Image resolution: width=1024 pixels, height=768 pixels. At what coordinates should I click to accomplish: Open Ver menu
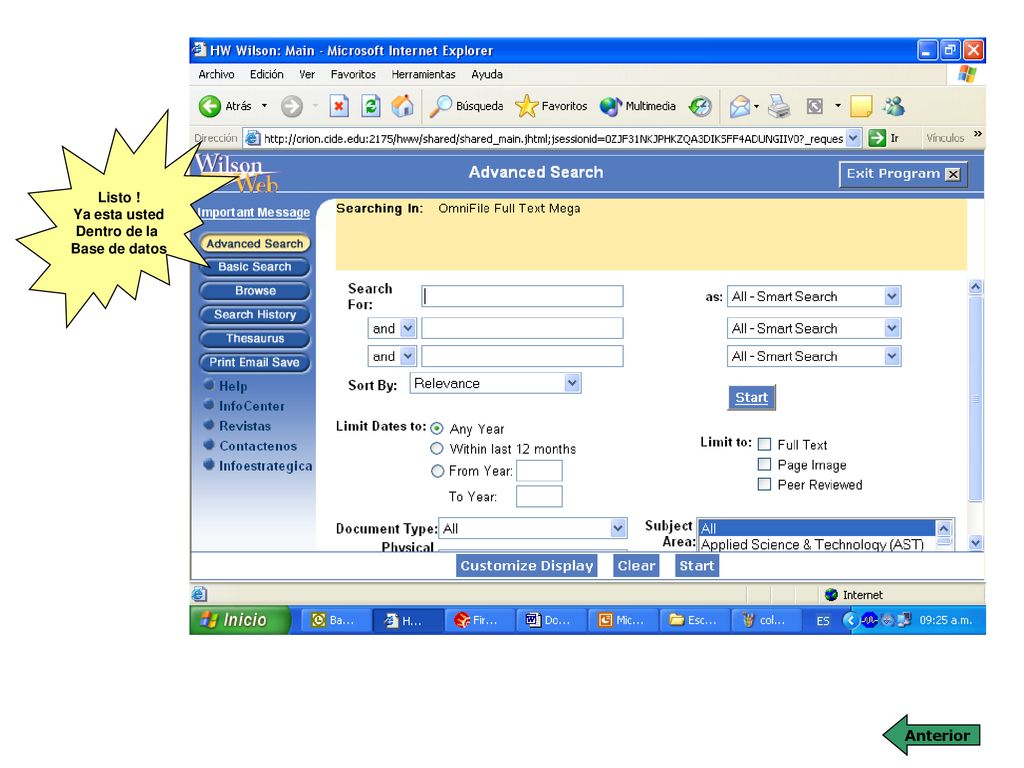(x=307, y=74)
